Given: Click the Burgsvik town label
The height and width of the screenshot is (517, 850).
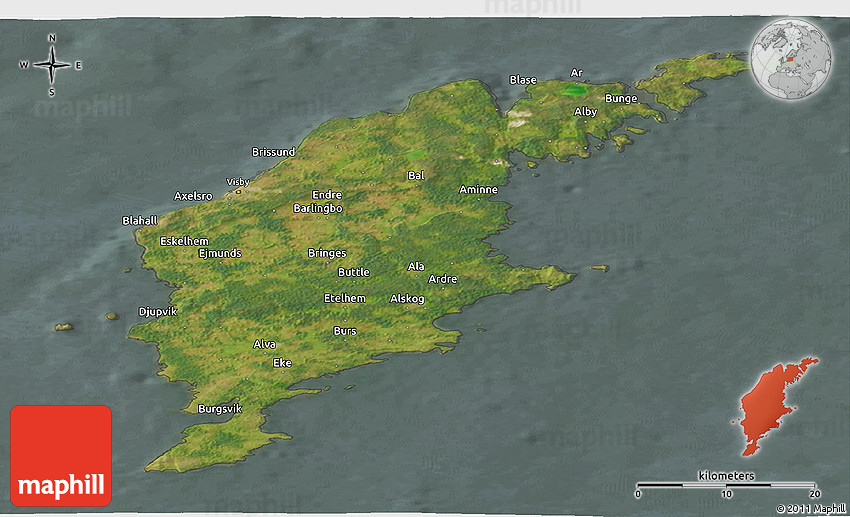Looking at the screenshot, I should 220,409.
